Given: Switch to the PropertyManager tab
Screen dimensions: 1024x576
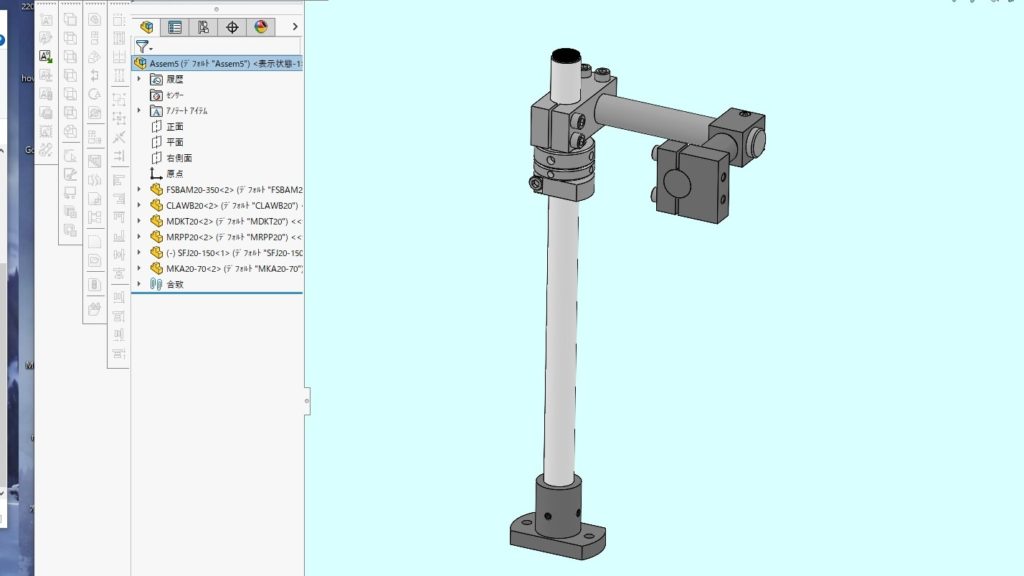Looking at the screenshot, I should coord(175,27).
